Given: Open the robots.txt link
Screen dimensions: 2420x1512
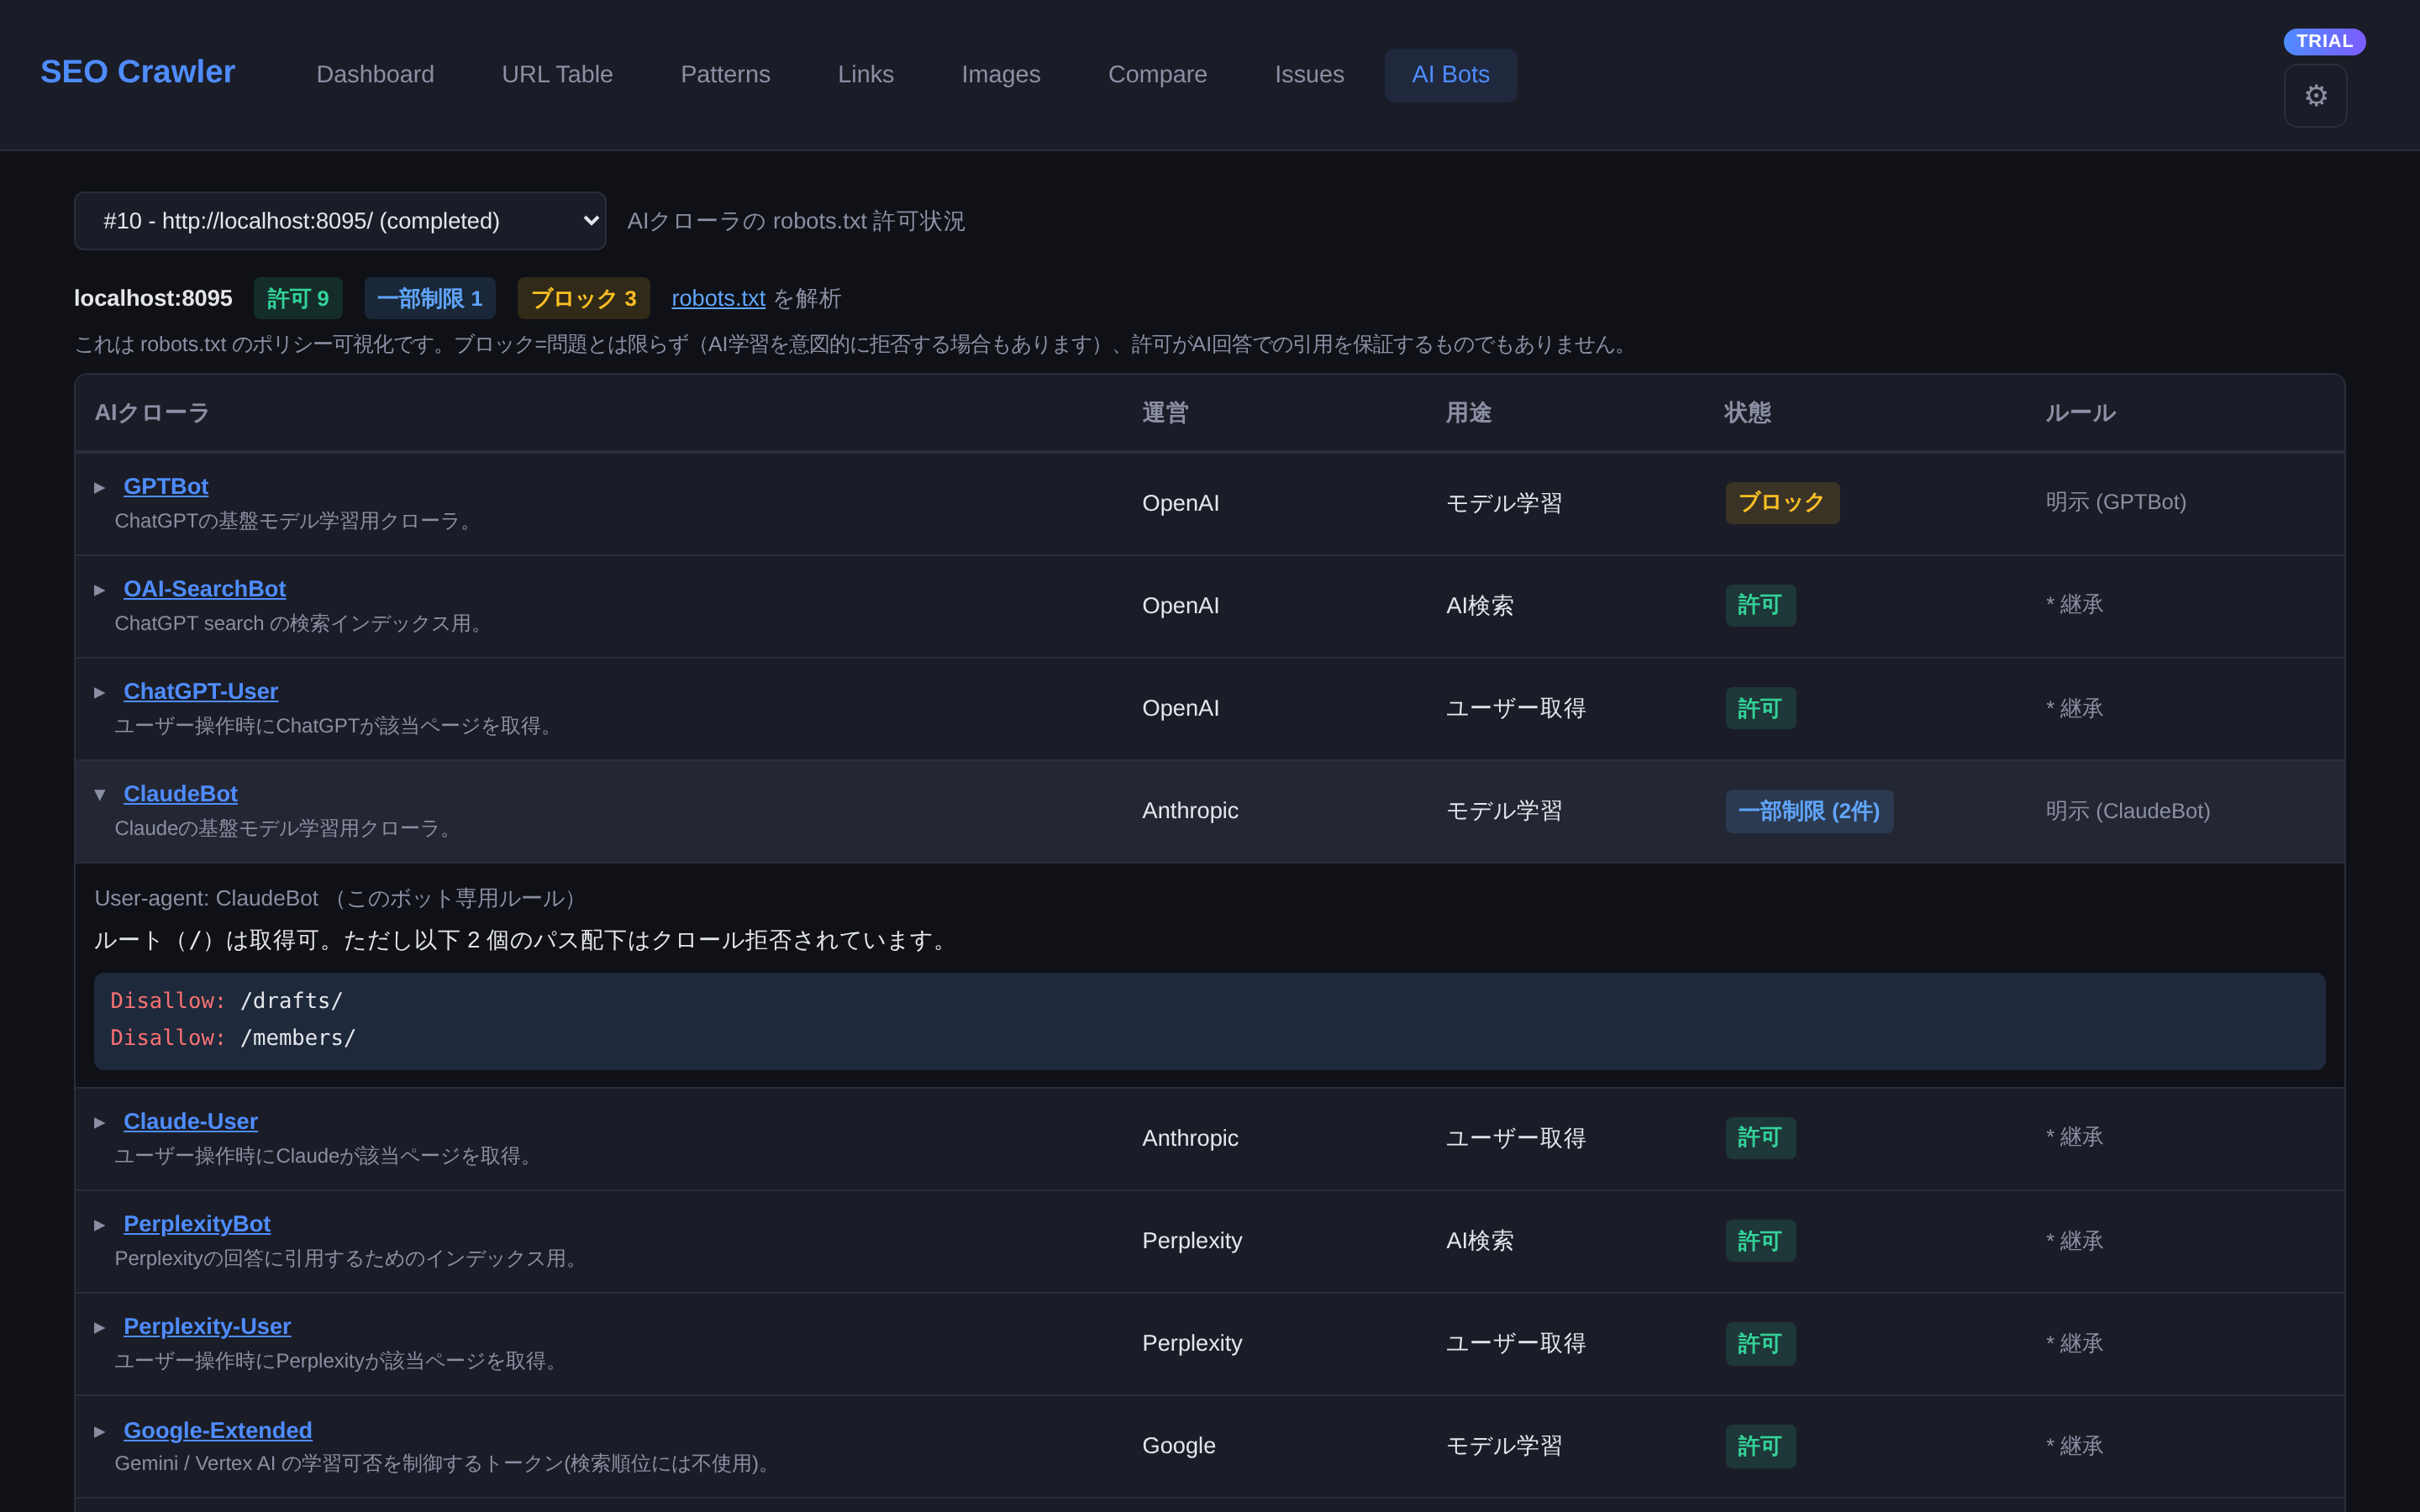Looking at the screenshot, I should pyautogui.click(x=718, y=298).
